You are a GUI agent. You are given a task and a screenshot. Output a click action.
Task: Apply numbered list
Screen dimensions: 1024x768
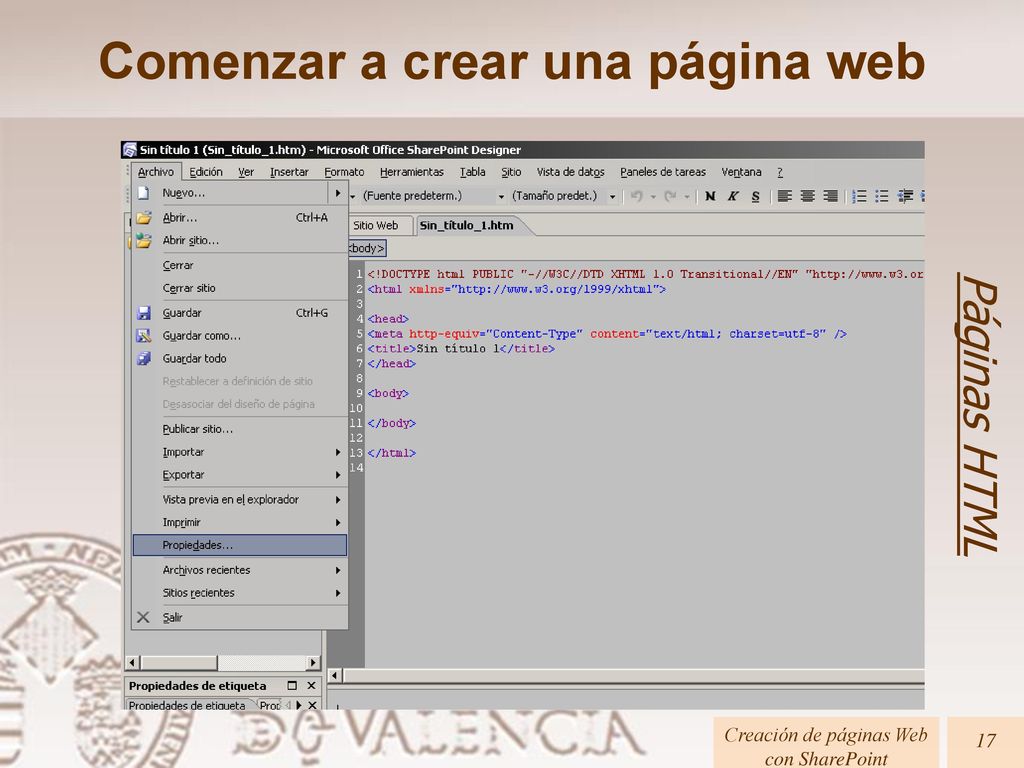pos(859,196)
